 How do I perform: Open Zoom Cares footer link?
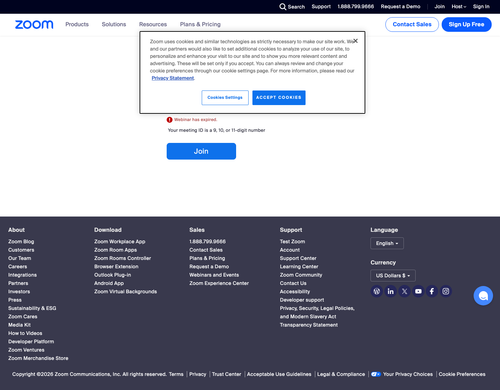tap(23, 317)
